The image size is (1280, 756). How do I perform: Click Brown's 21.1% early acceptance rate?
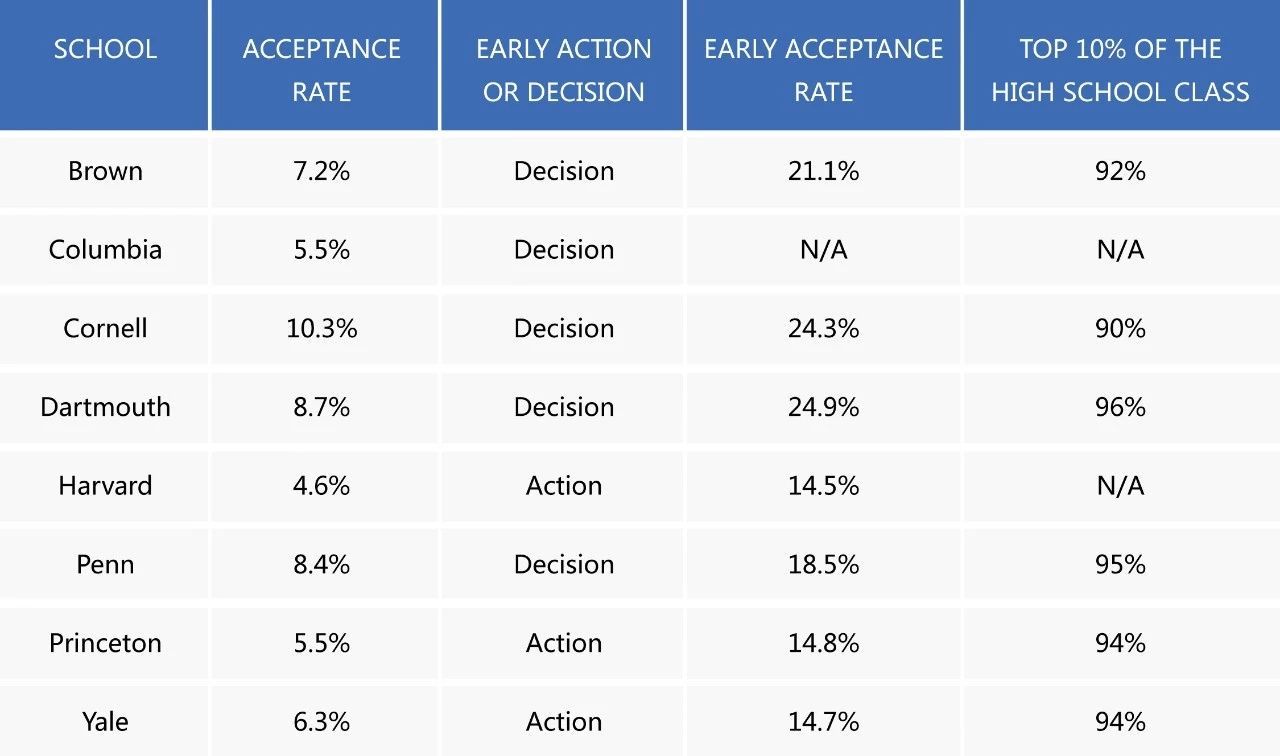coord(823,171)
